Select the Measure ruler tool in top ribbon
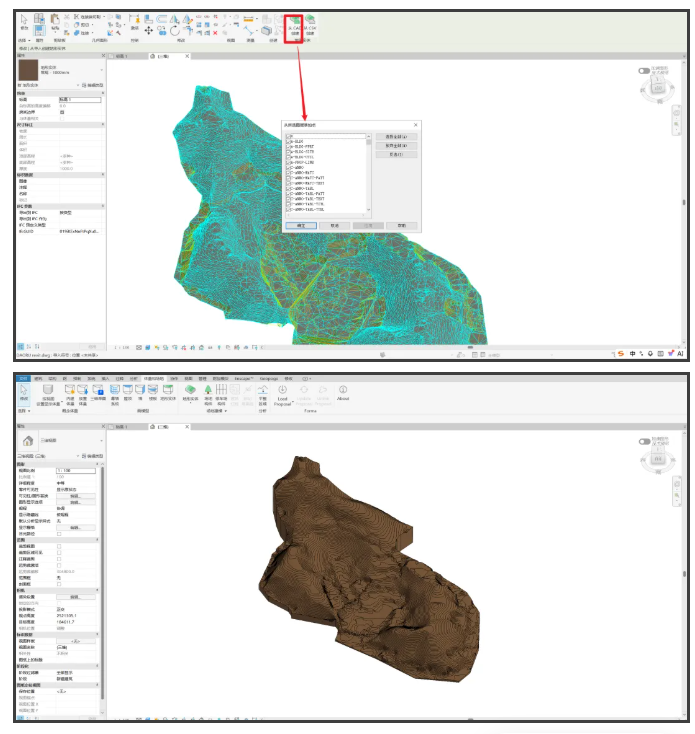 [x=249, y=19]
